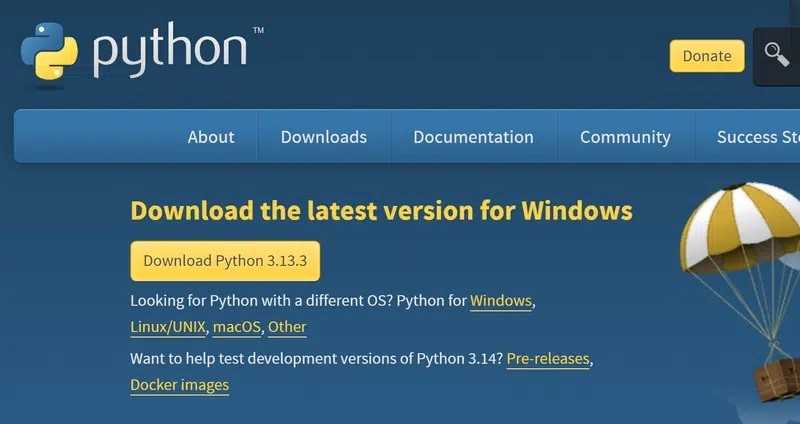The height and width of the screenshot is (424, 800).
Task: Open the Downloads navigation menu
Action: 323,137
